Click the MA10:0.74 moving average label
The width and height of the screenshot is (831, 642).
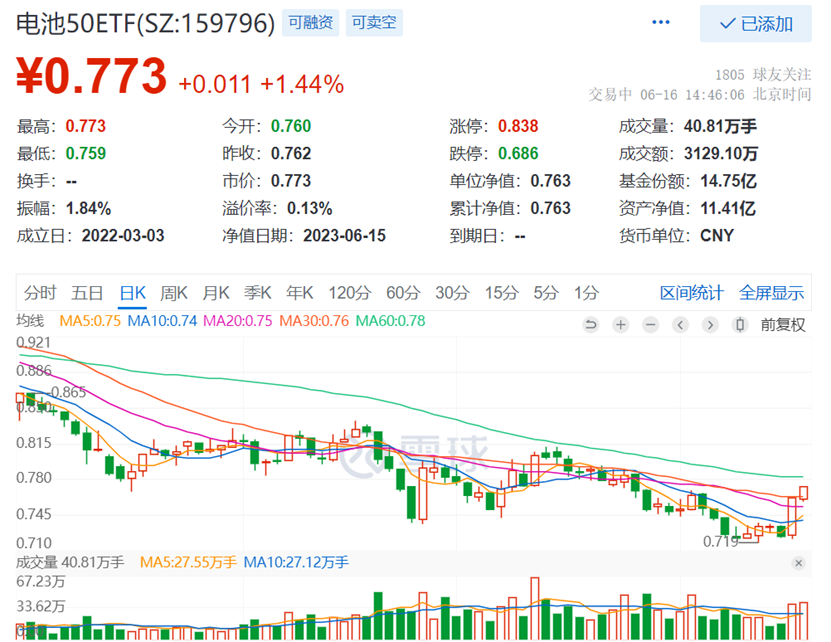click(162, 321)
